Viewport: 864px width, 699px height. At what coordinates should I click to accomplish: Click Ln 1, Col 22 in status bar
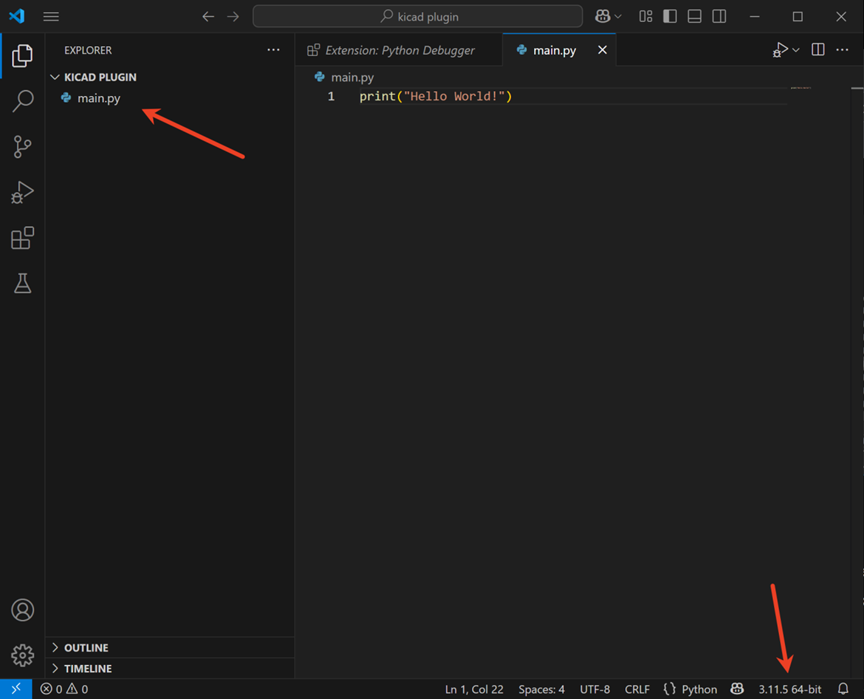tap(474, 689)
